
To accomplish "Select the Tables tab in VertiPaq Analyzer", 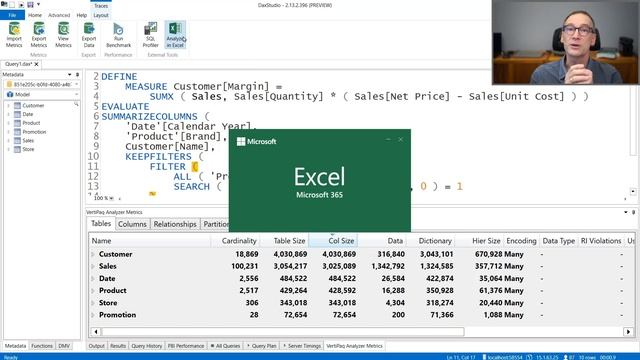I will (x=101, y=224).
